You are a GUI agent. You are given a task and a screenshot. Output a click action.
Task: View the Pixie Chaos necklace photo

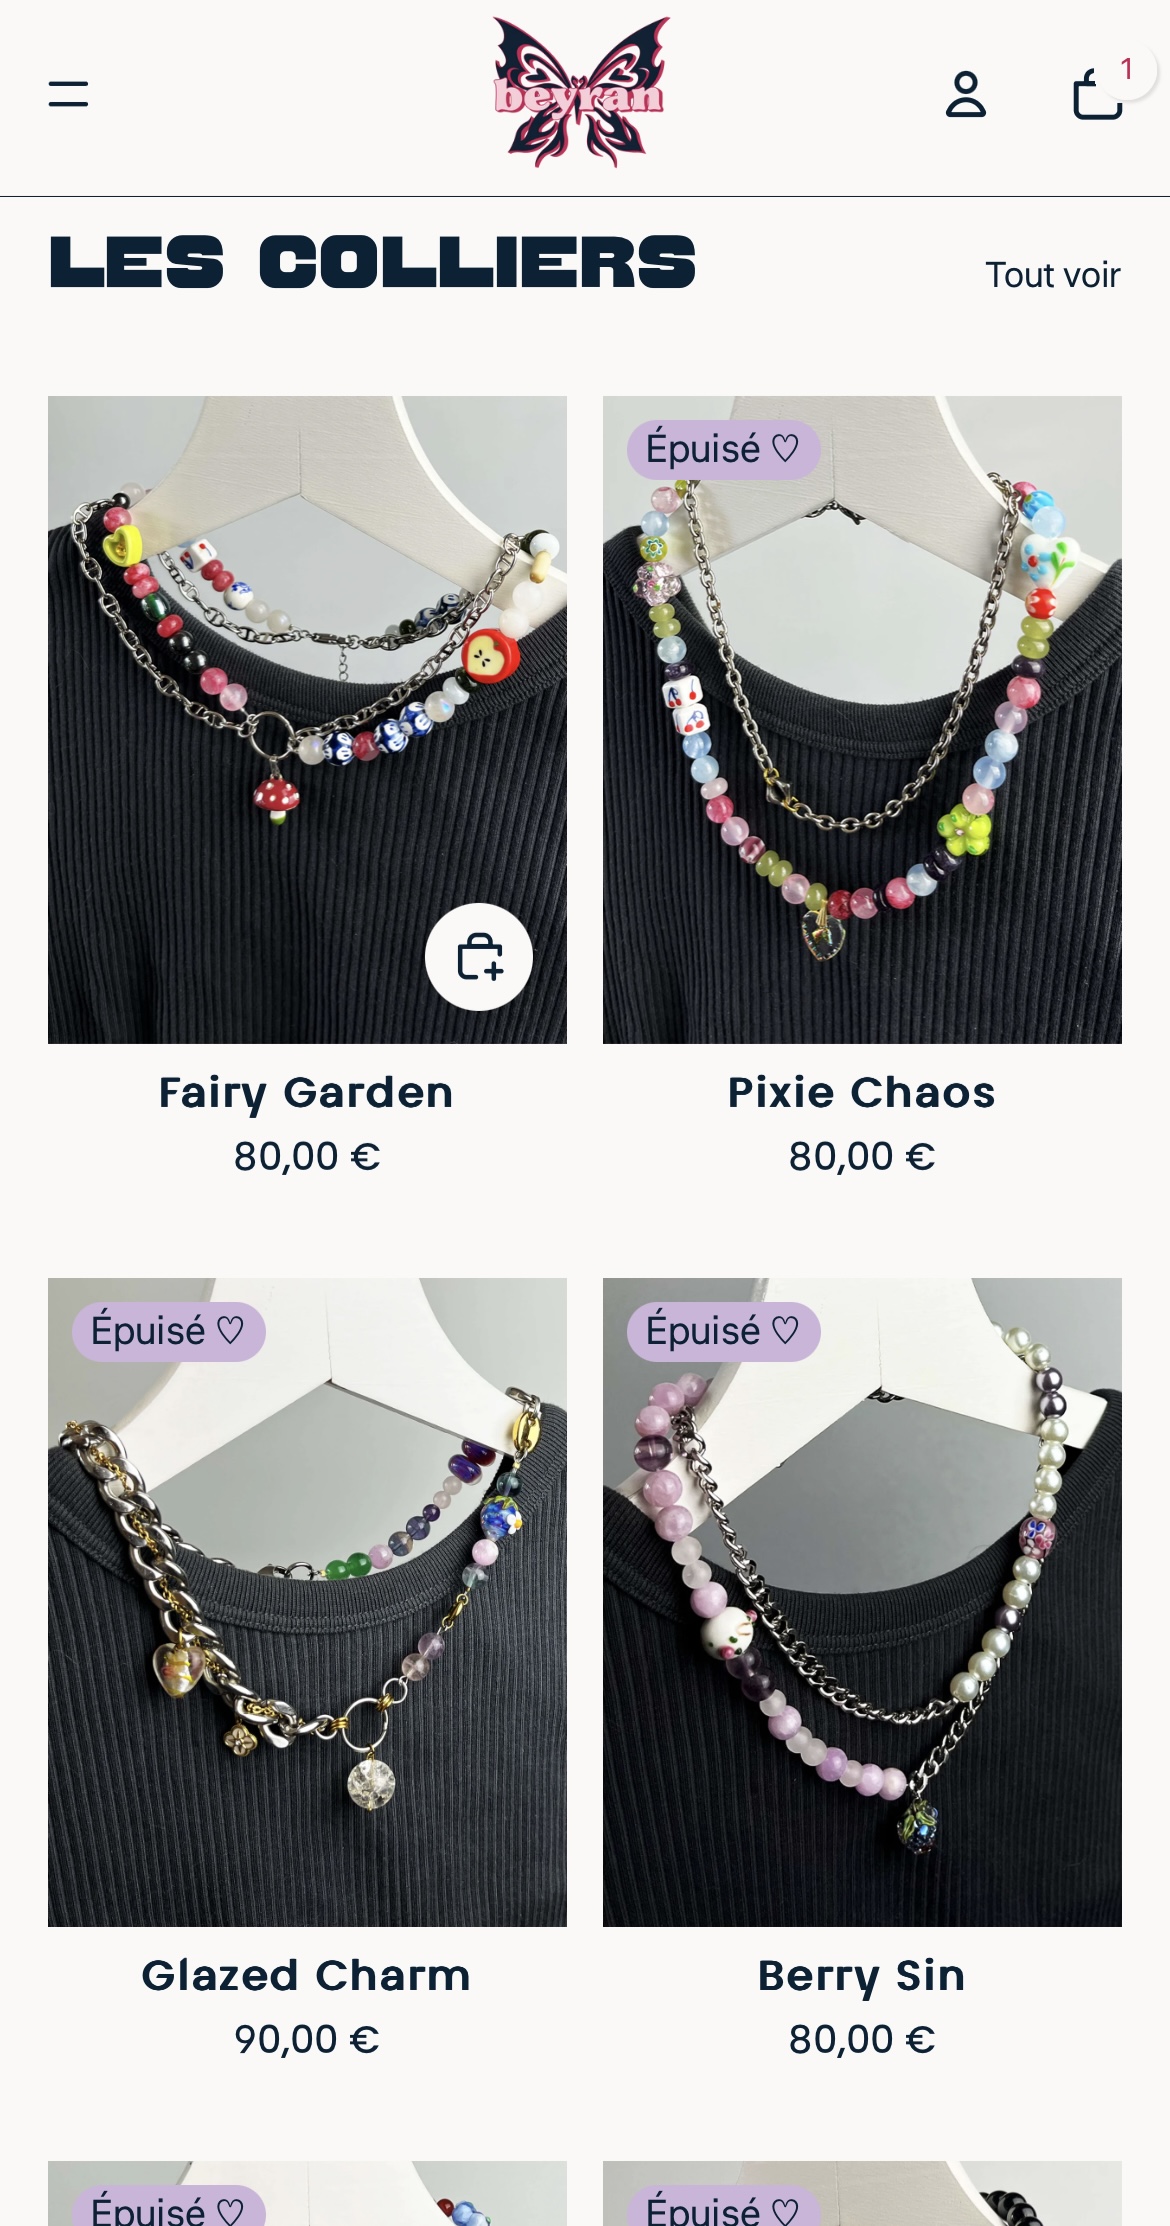point(862,720)
